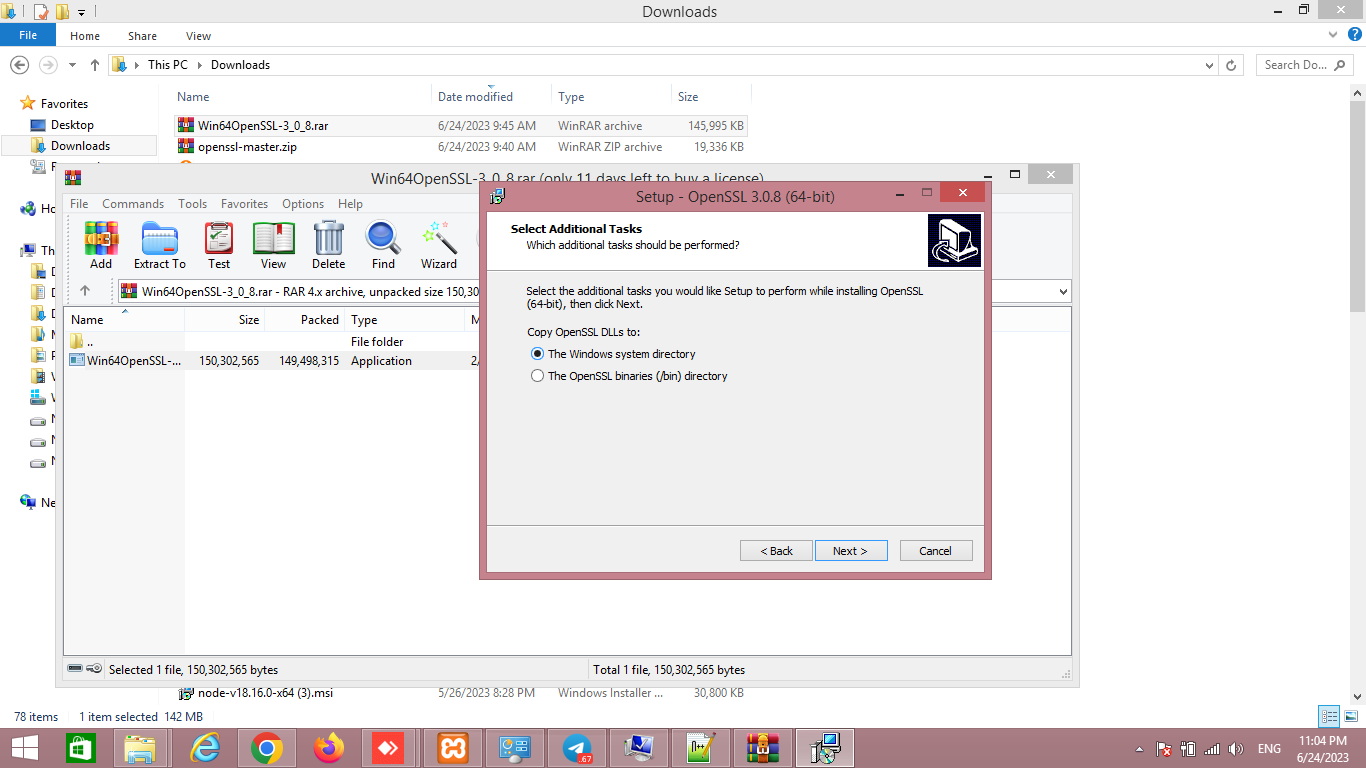The height and width of the screenshot is (768, 1366).
Task: Open recent locations dropdown in Explorer
Action: (x=72, y=65)
